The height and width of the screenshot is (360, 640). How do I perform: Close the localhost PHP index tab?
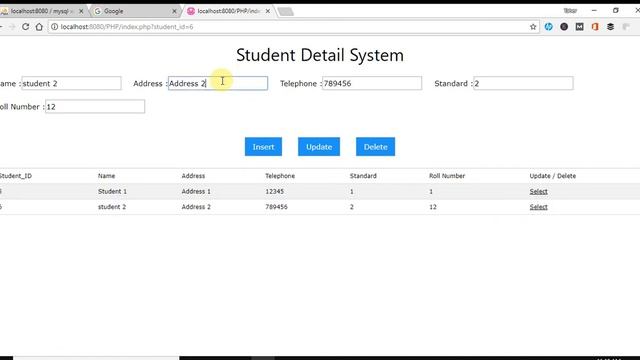pyautogui.click(x=268, y=11)
